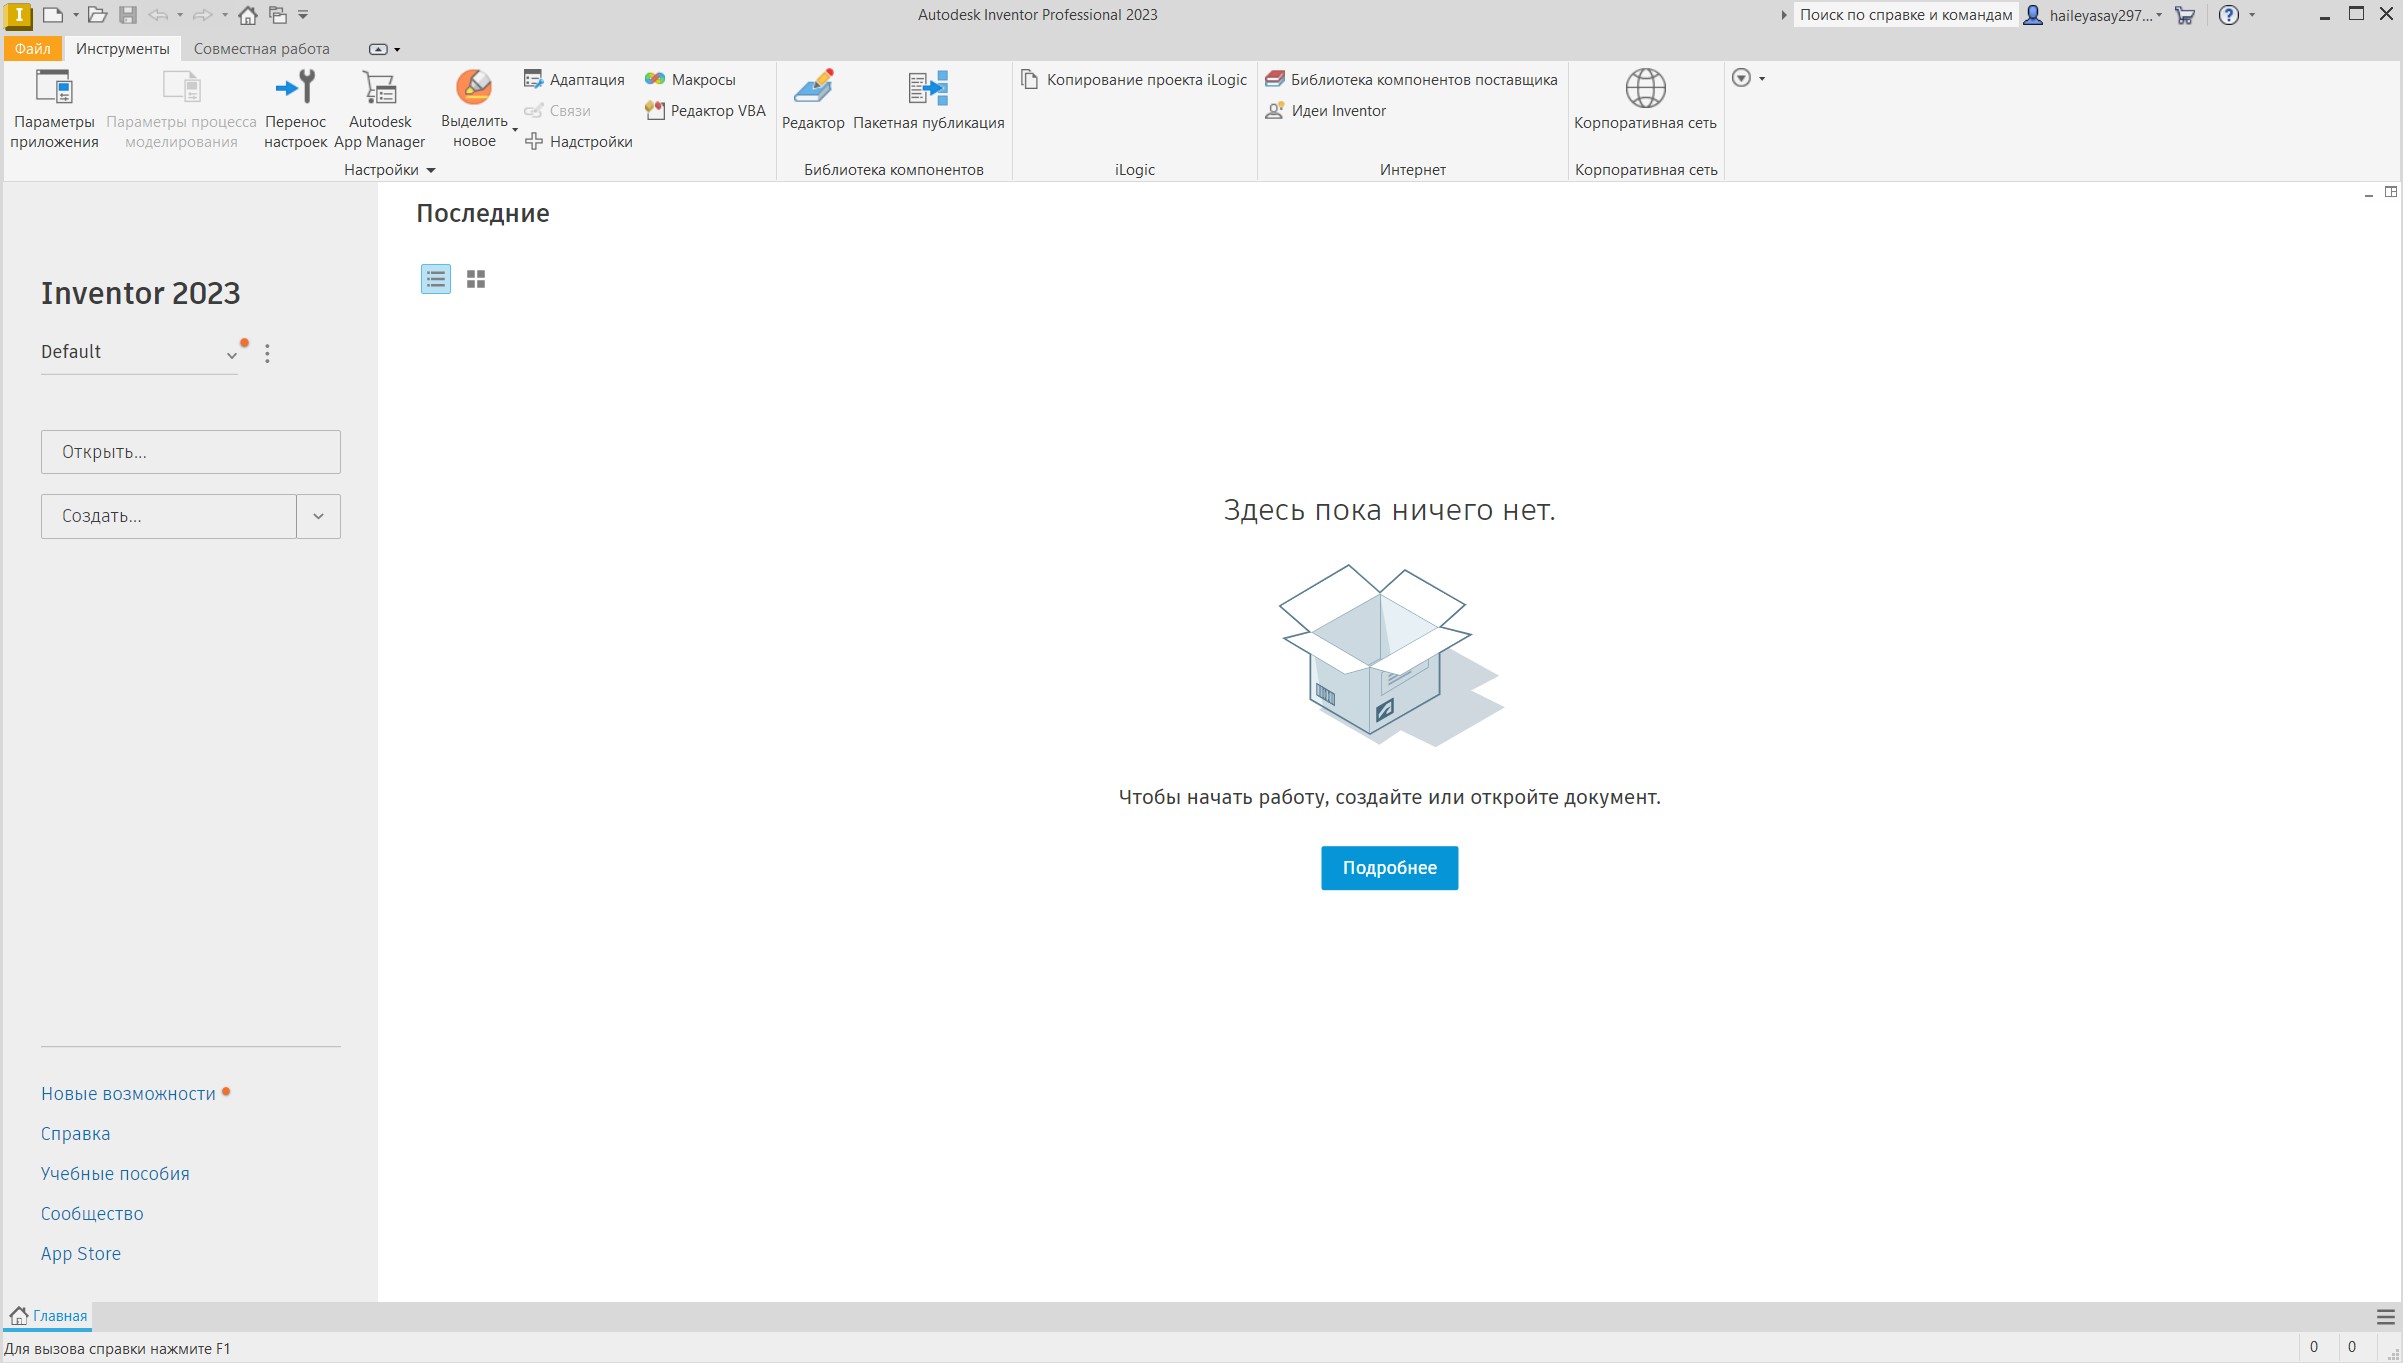
Task: Open the Выделить новое dropdown arrow
Action: tap(515, 131)
